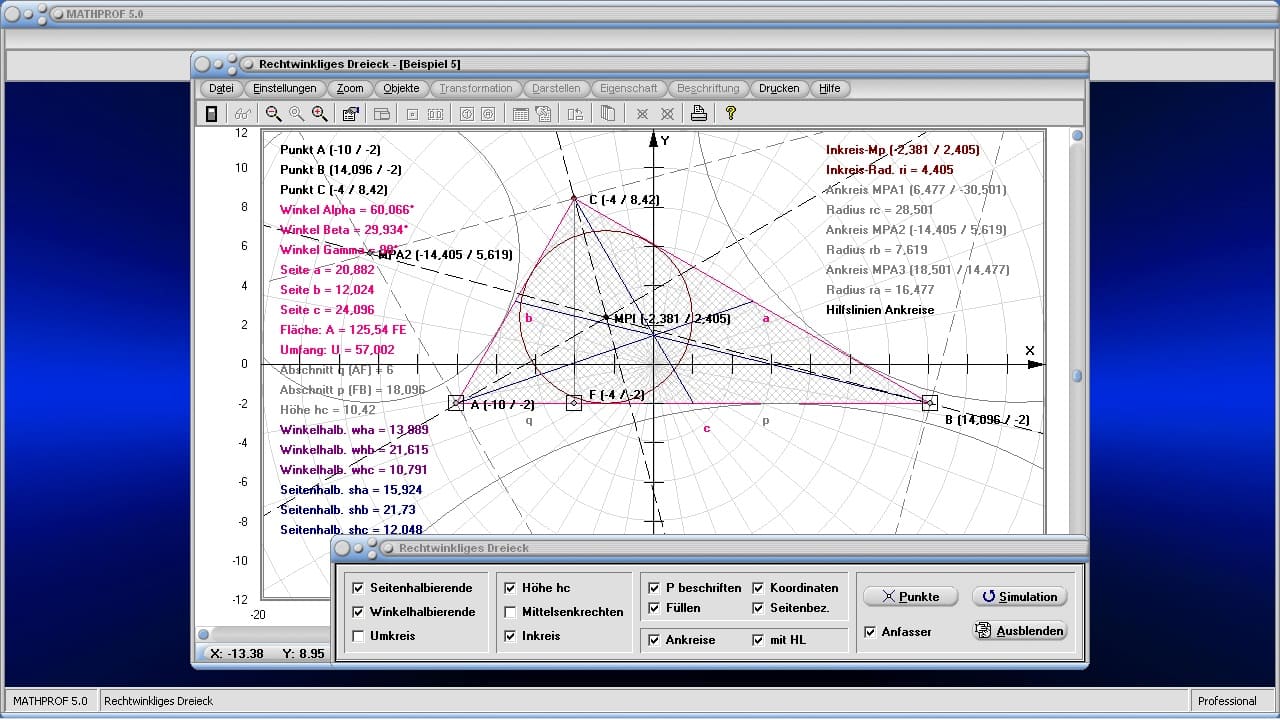
Task: Toggle the Füllen checkbox
Action: point(655,608)
